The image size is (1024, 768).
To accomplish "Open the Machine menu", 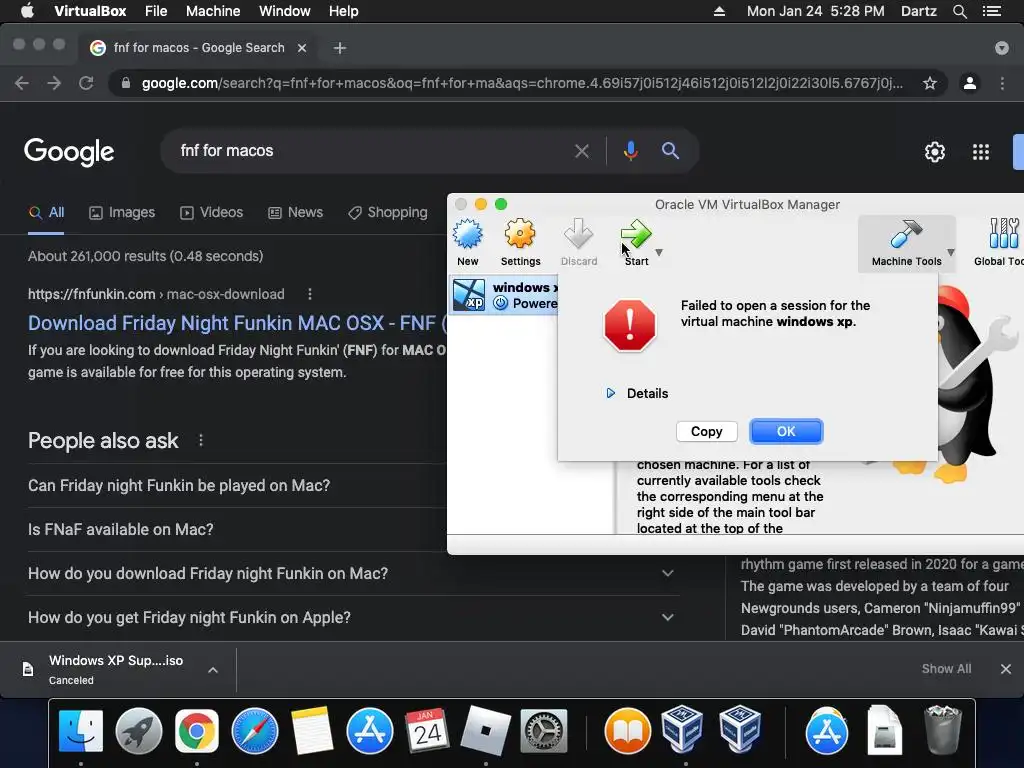I will (x=213, y=11).
